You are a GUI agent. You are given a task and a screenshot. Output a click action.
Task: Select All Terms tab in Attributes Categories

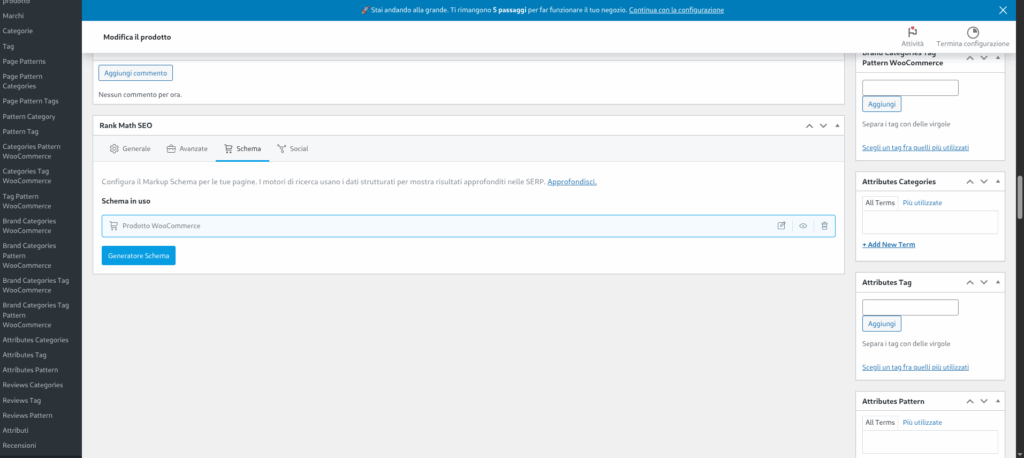tap(880, 203)
